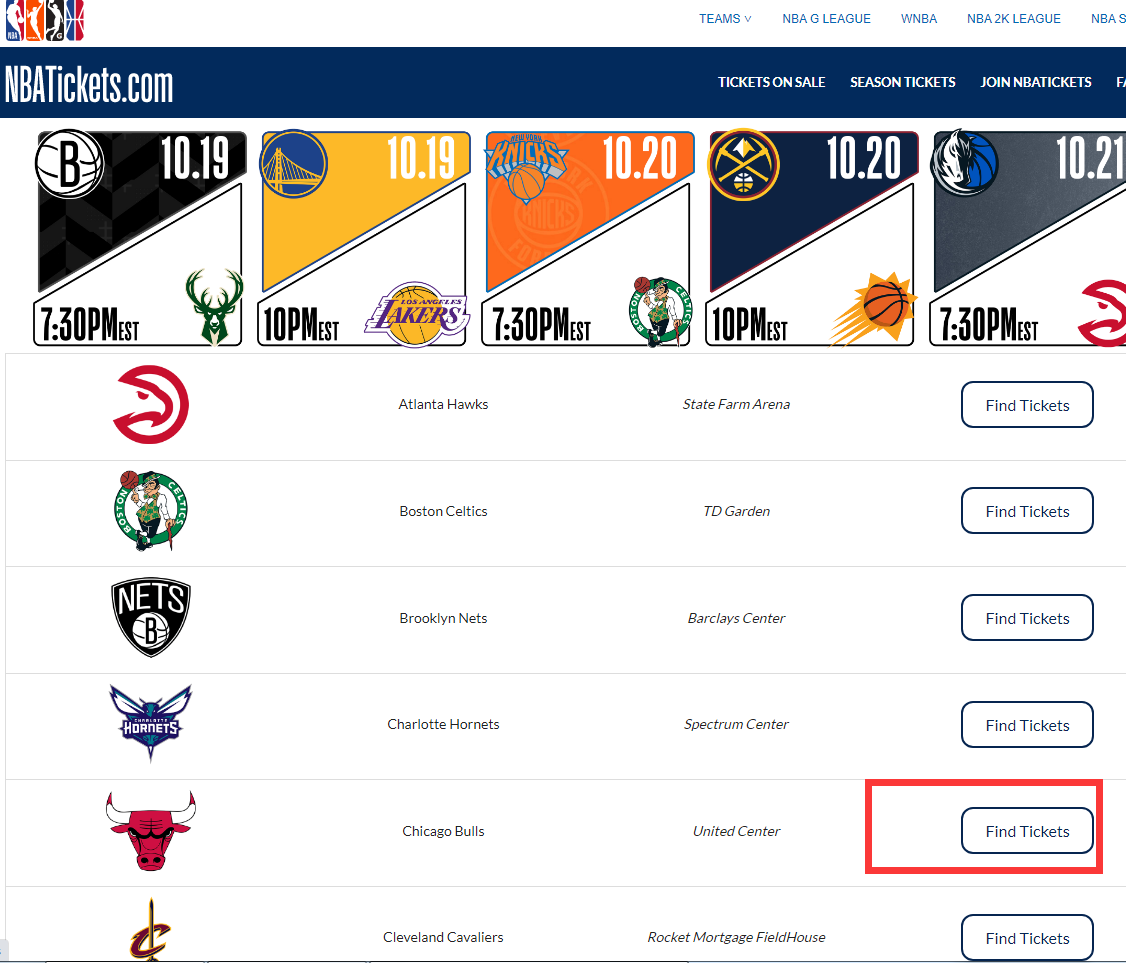Open NBA 2K LEAGUE link

1013,19
